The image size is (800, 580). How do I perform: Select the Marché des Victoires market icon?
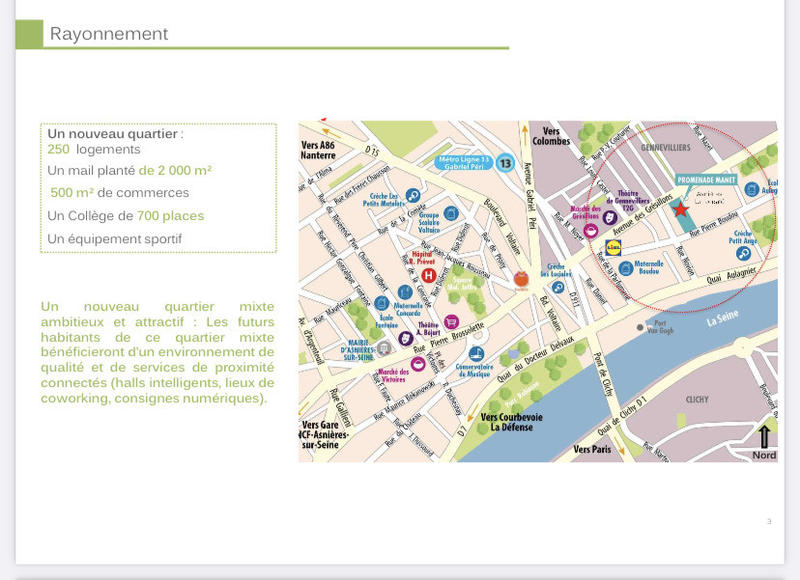[x=418, y=365]
